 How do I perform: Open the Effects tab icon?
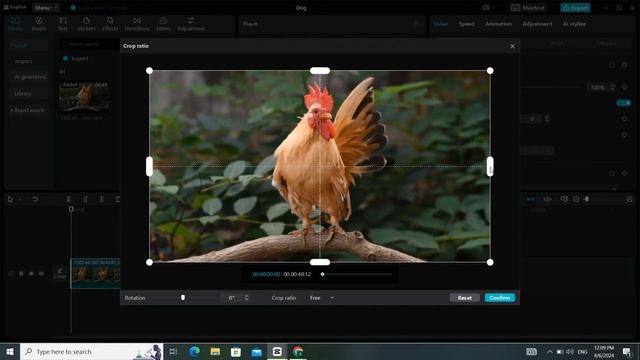(110, 24)
